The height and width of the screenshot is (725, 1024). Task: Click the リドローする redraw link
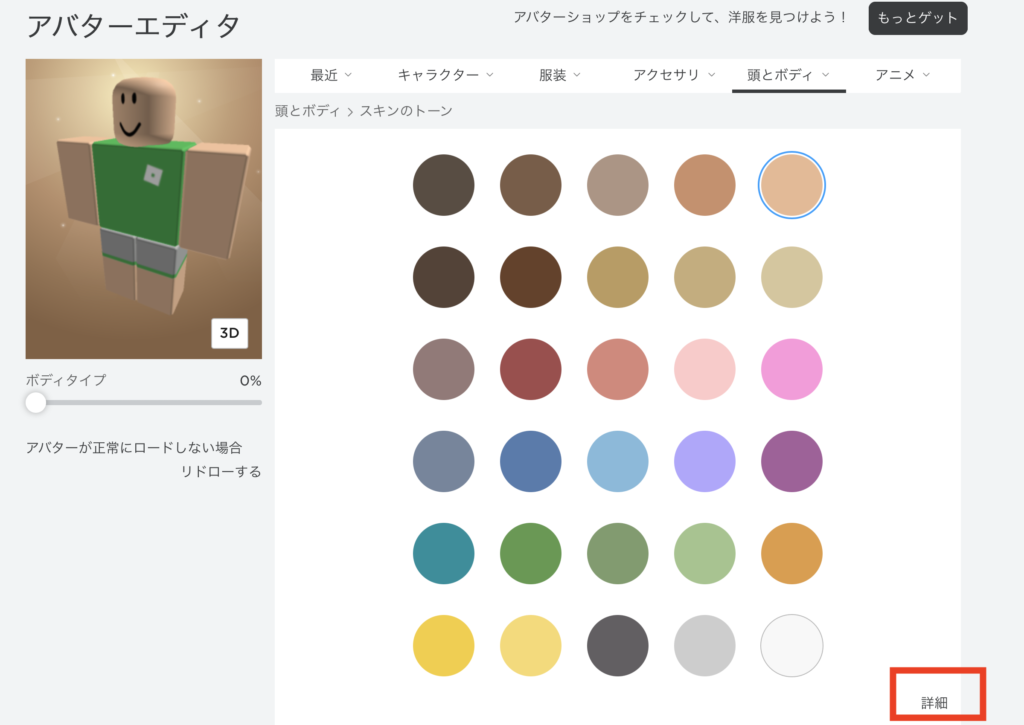(221, 472)
